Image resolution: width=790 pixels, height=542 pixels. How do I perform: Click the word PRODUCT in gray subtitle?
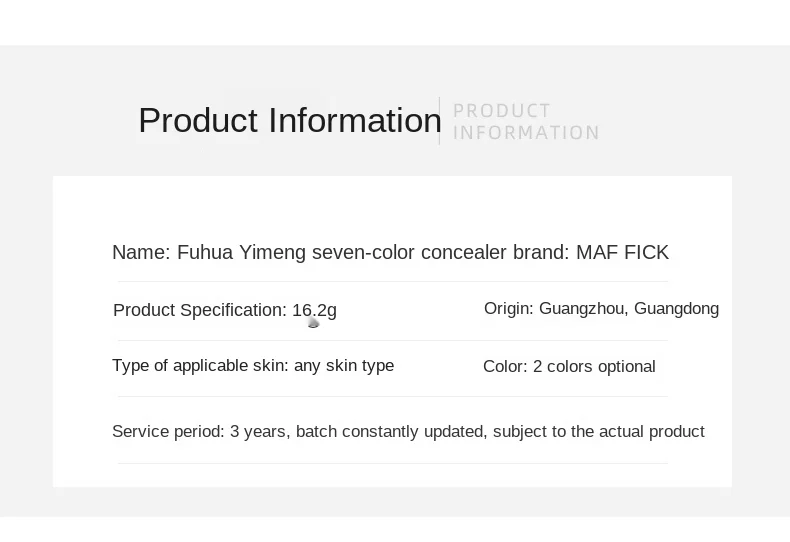(501, 110)
